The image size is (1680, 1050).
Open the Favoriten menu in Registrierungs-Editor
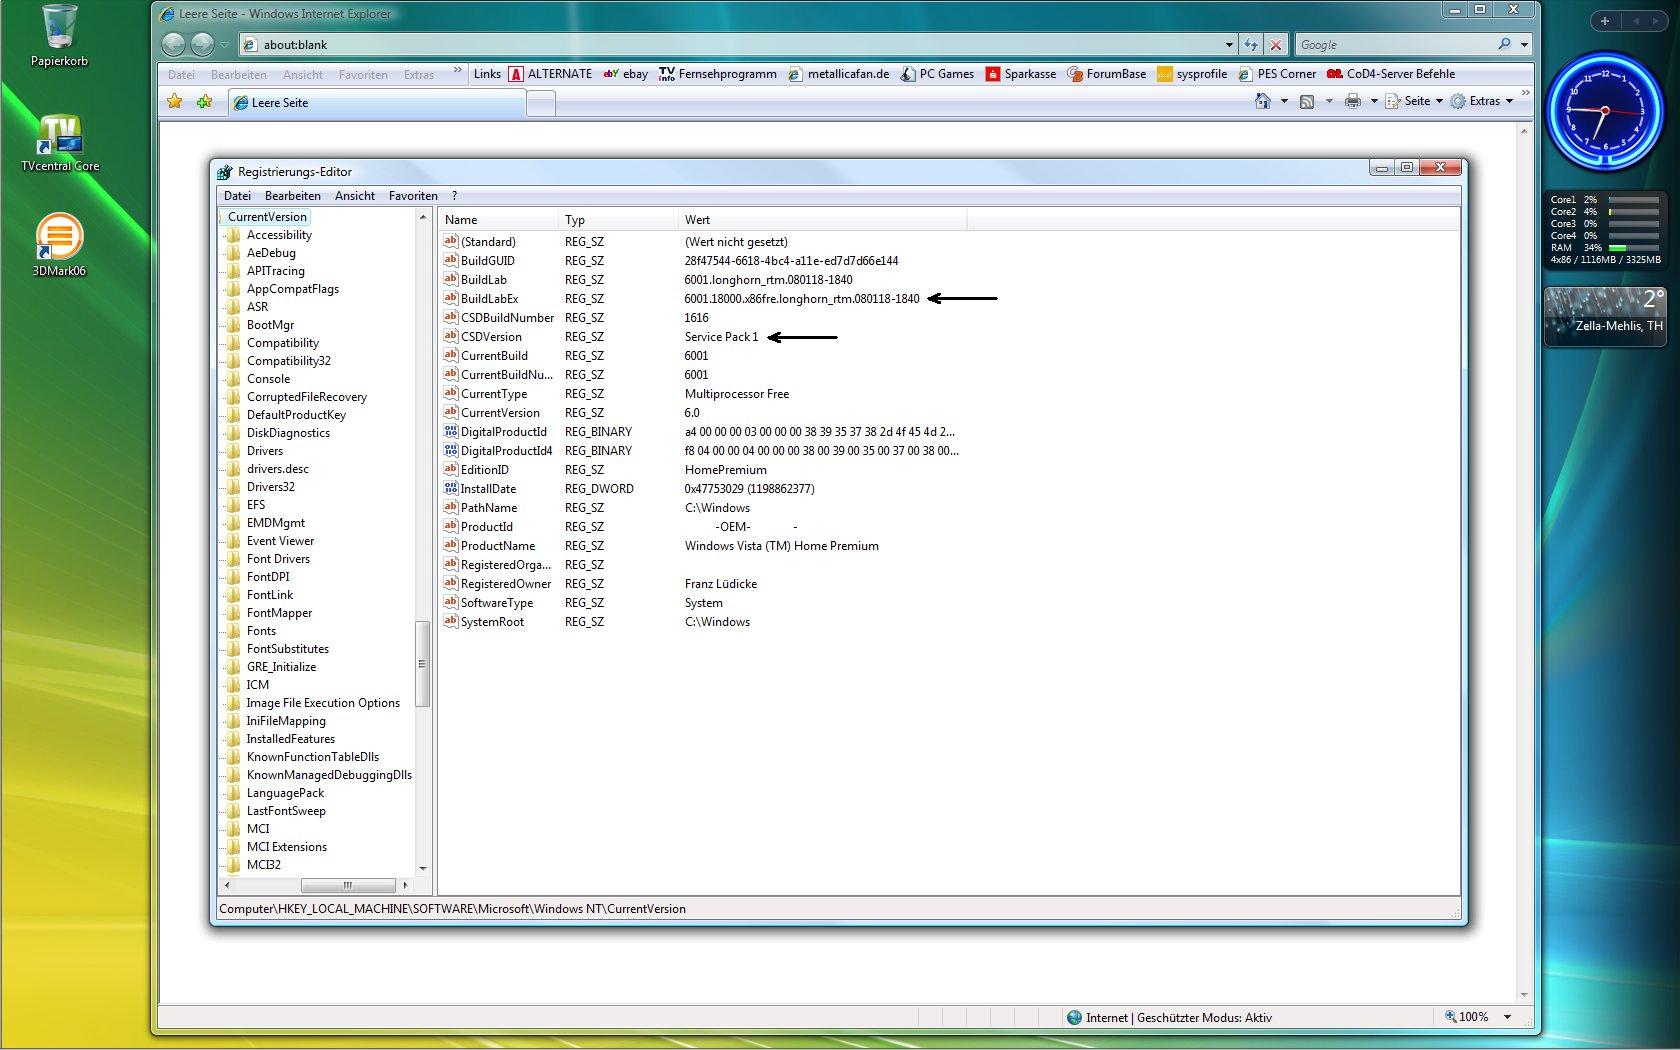[x=413, y=196]
